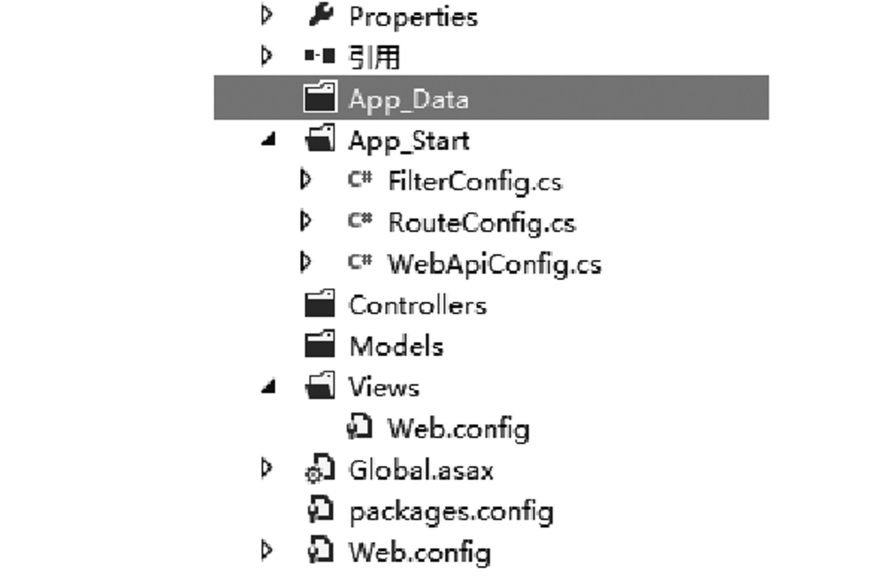Viewport: 883px width, 584px height.
Task: Click the wrench icon beside Properties
Action: (x=319, y=15)
